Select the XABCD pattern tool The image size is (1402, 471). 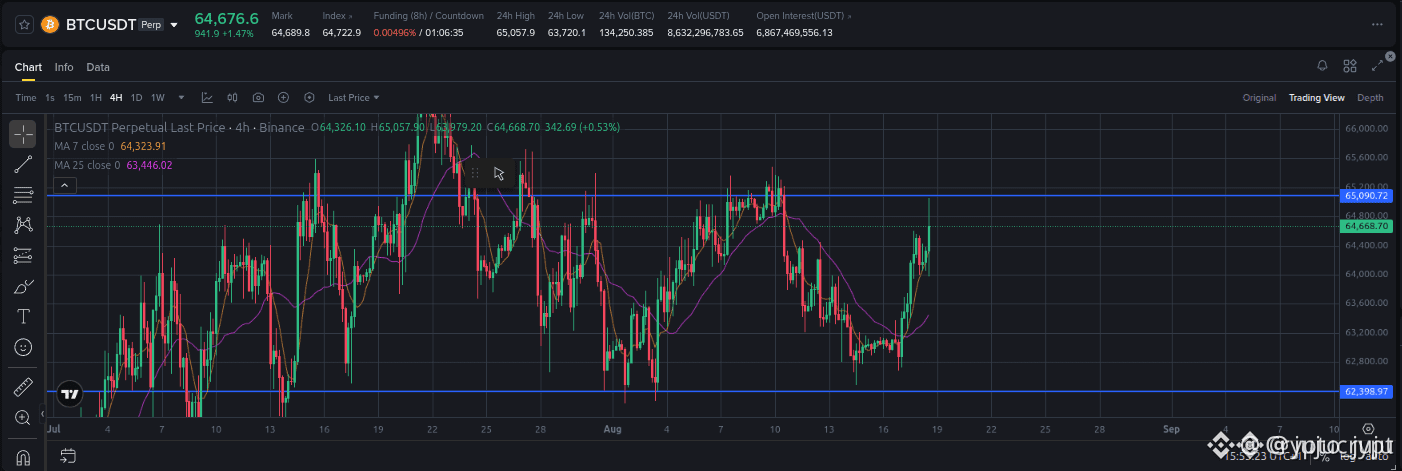click(23, 226)
